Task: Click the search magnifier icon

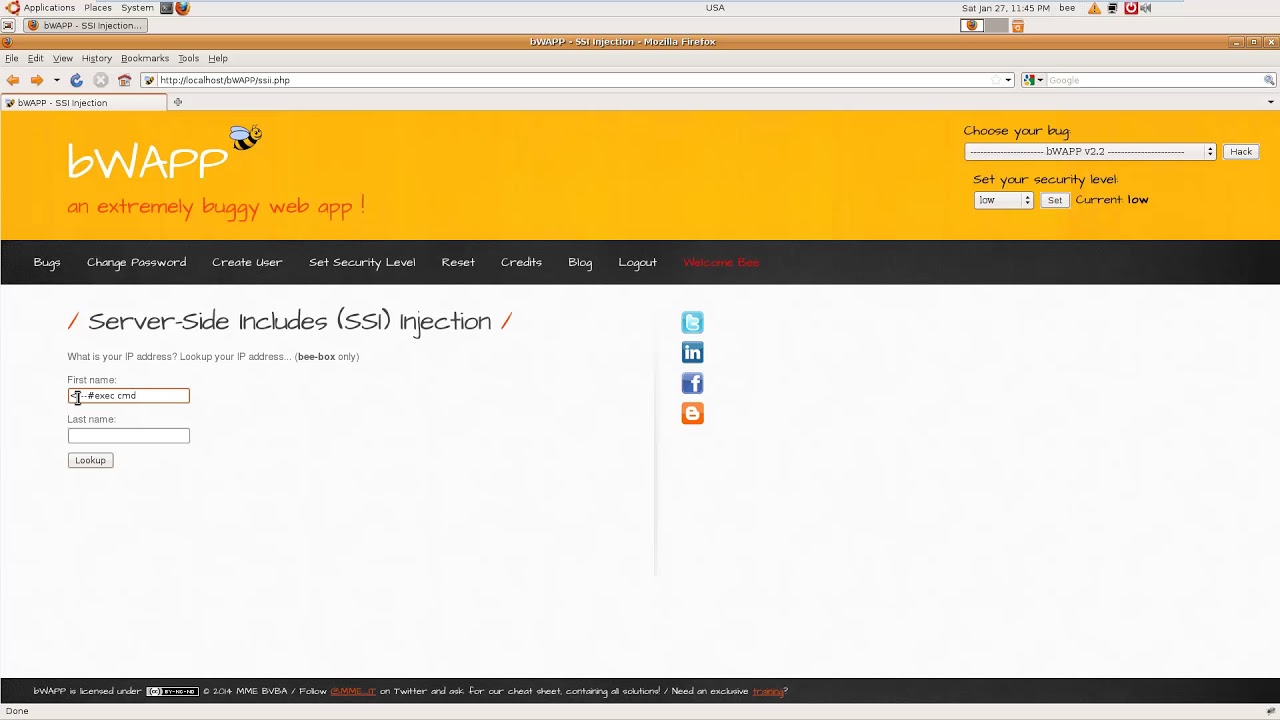Action: click(x=1269, y=80)
